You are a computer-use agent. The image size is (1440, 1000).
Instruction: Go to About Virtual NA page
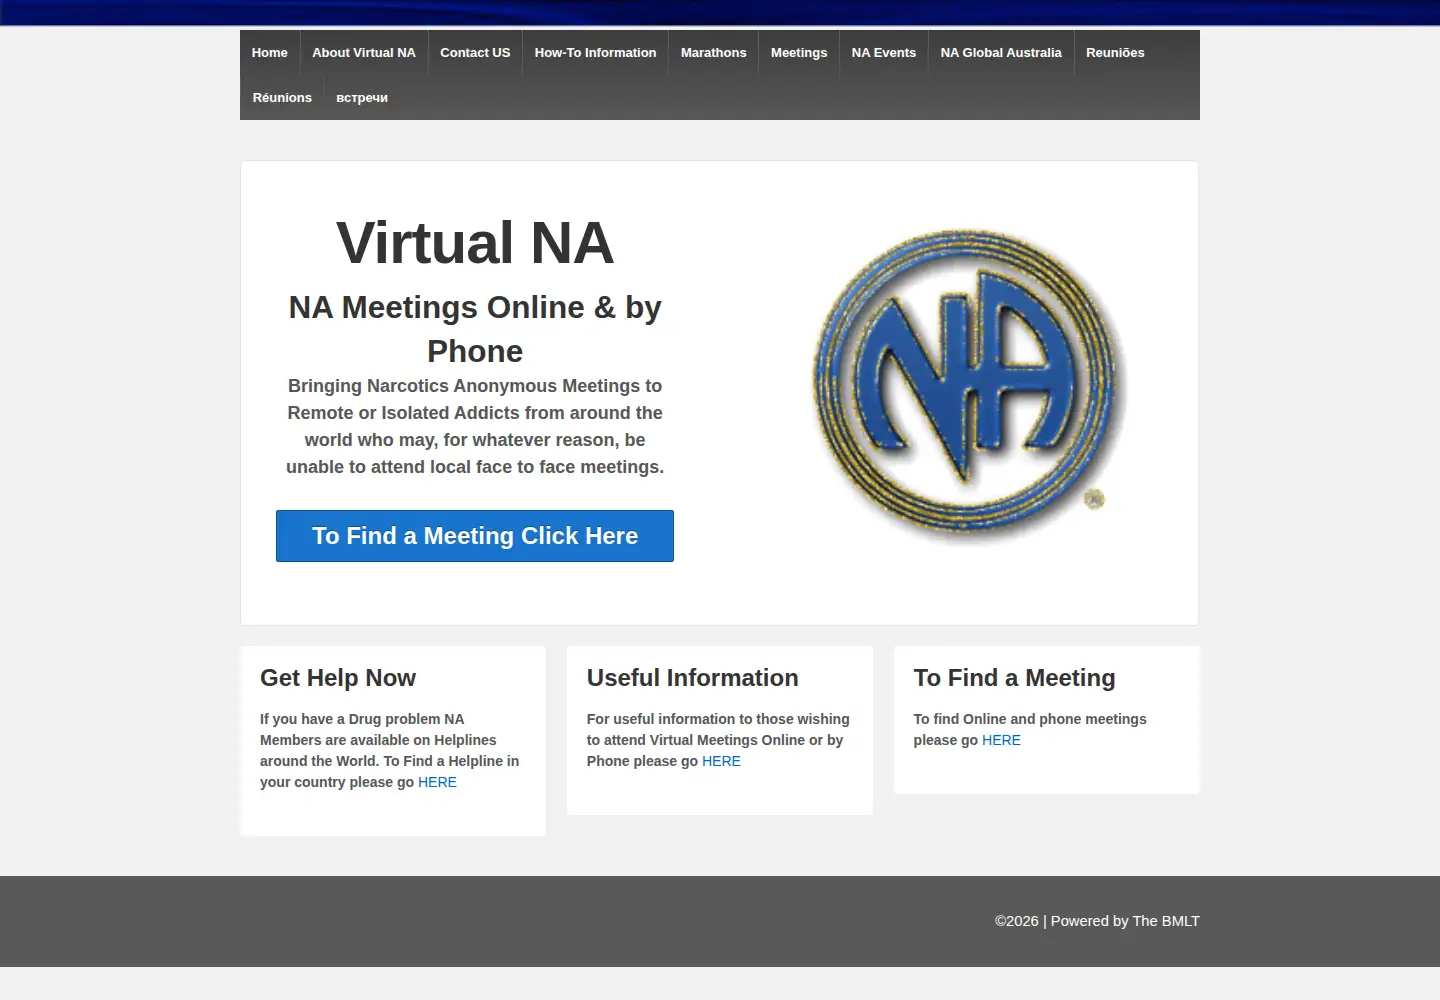click(x=364, y=53)
